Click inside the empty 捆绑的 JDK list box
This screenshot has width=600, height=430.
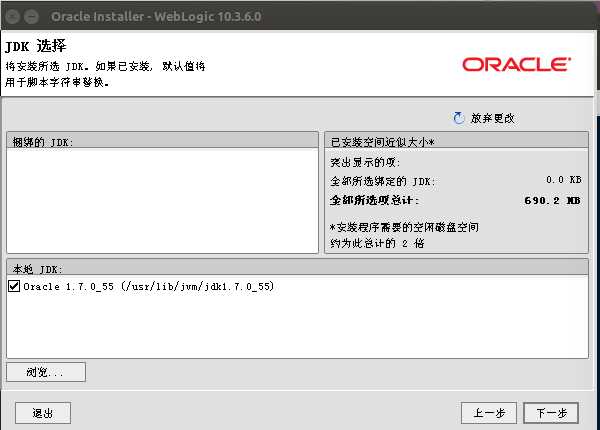click(162, 200)
